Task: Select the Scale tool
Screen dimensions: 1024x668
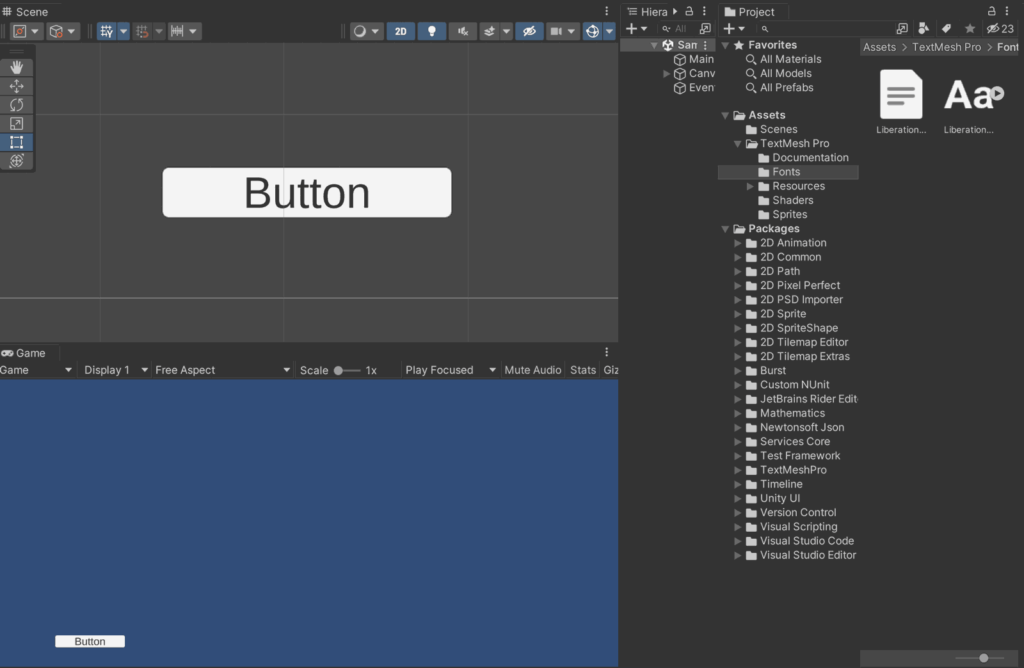Action: [15, 123]
